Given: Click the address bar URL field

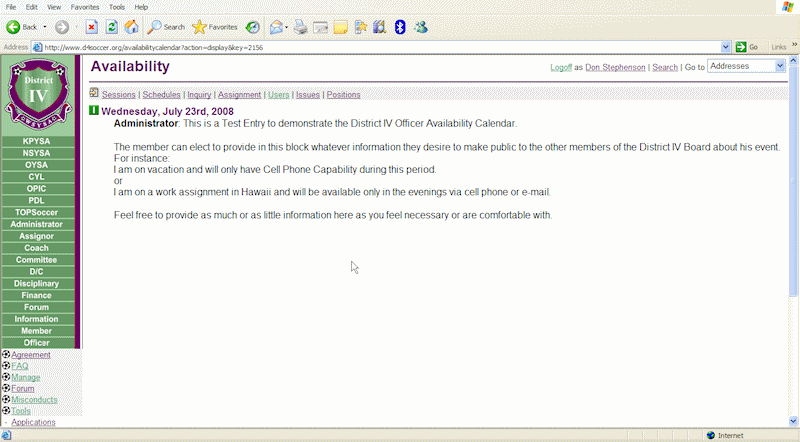Looking at the screenshot, I should click(380, 47).
